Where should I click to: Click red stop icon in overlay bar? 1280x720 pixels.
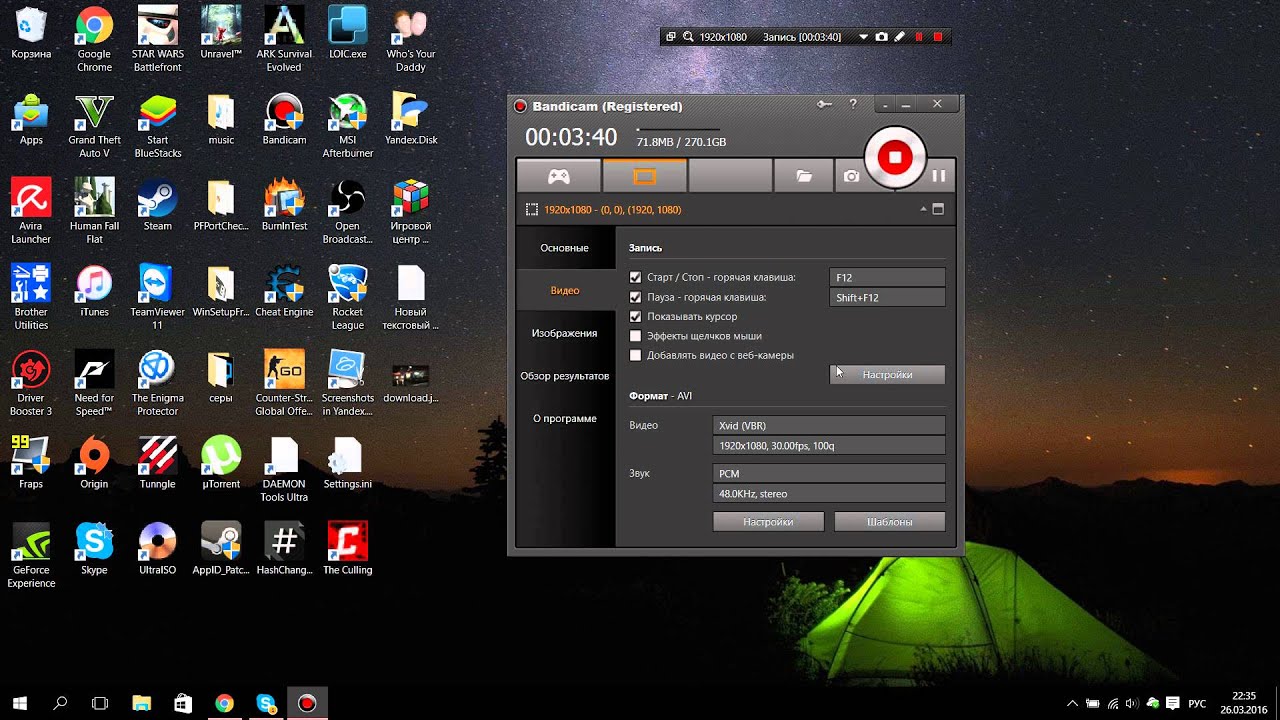pos(937,37)
